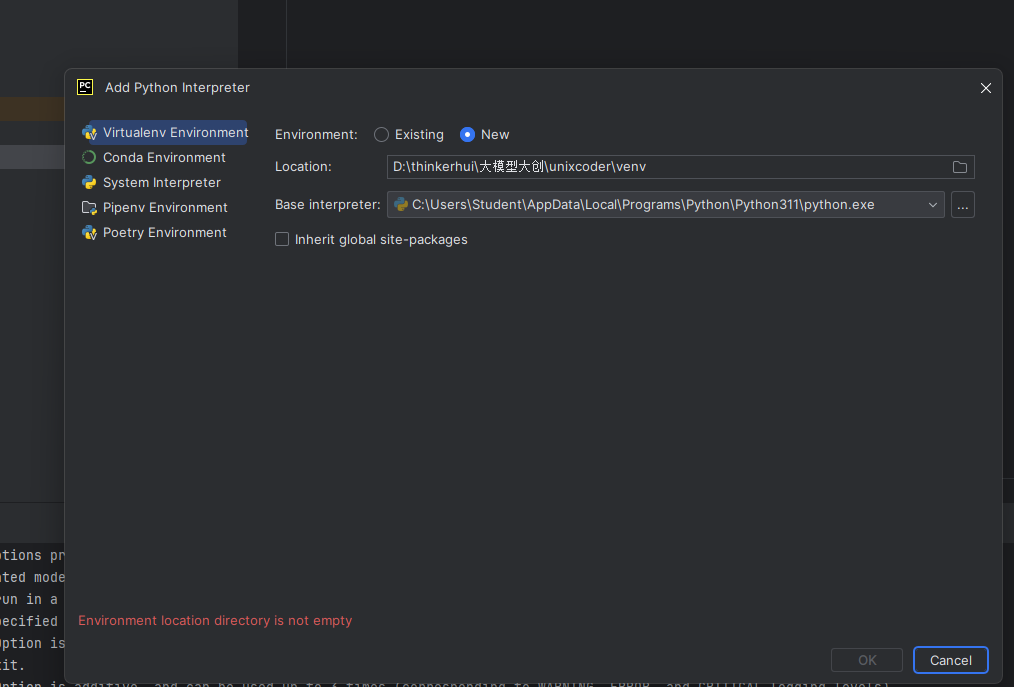
Task: Click the 'Base interpreter:' label
Action: [x=328, y=204]
